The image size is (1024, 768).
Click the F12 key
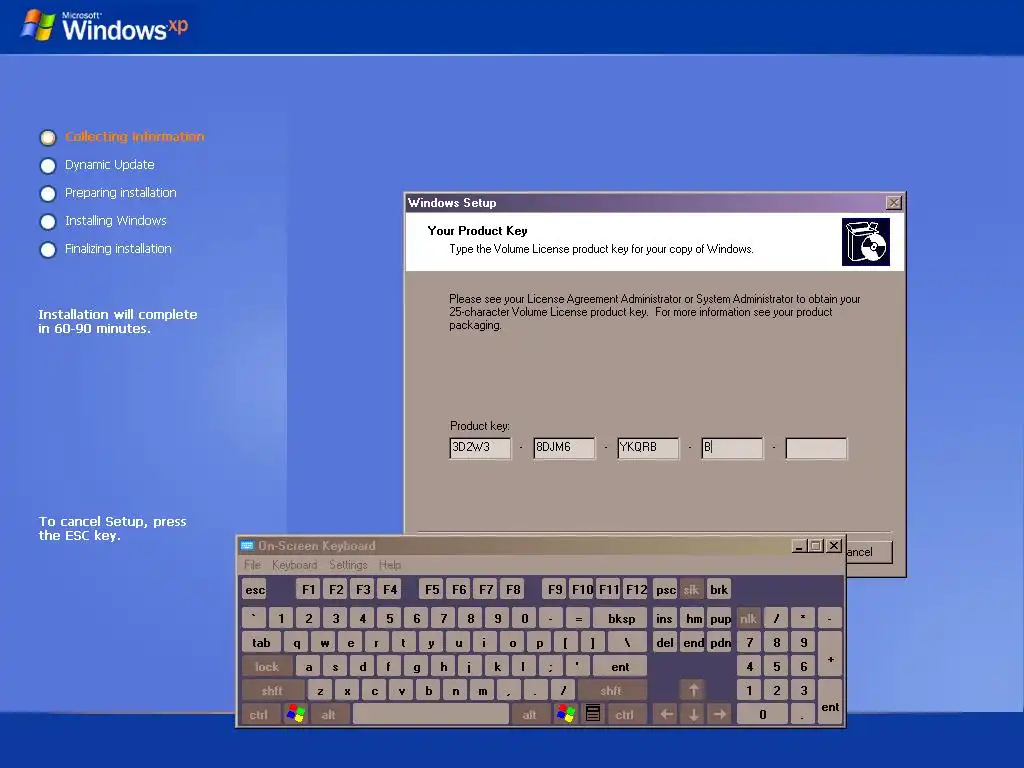636,590
